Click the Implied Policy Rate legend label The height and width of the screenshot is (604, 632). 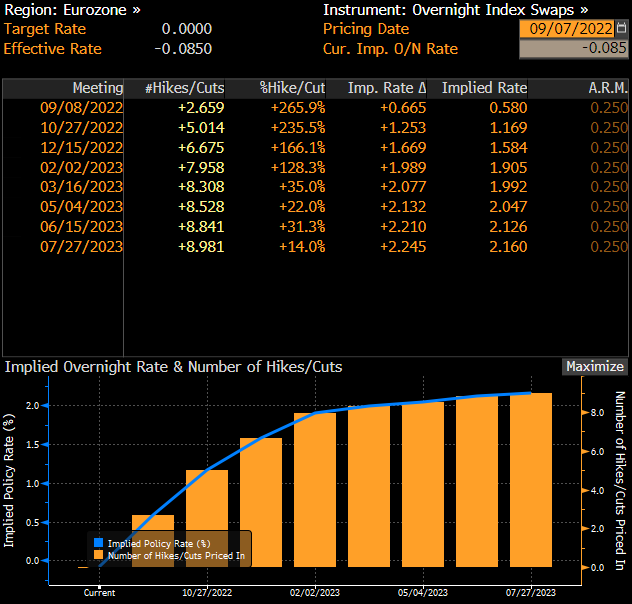[156, 541]
